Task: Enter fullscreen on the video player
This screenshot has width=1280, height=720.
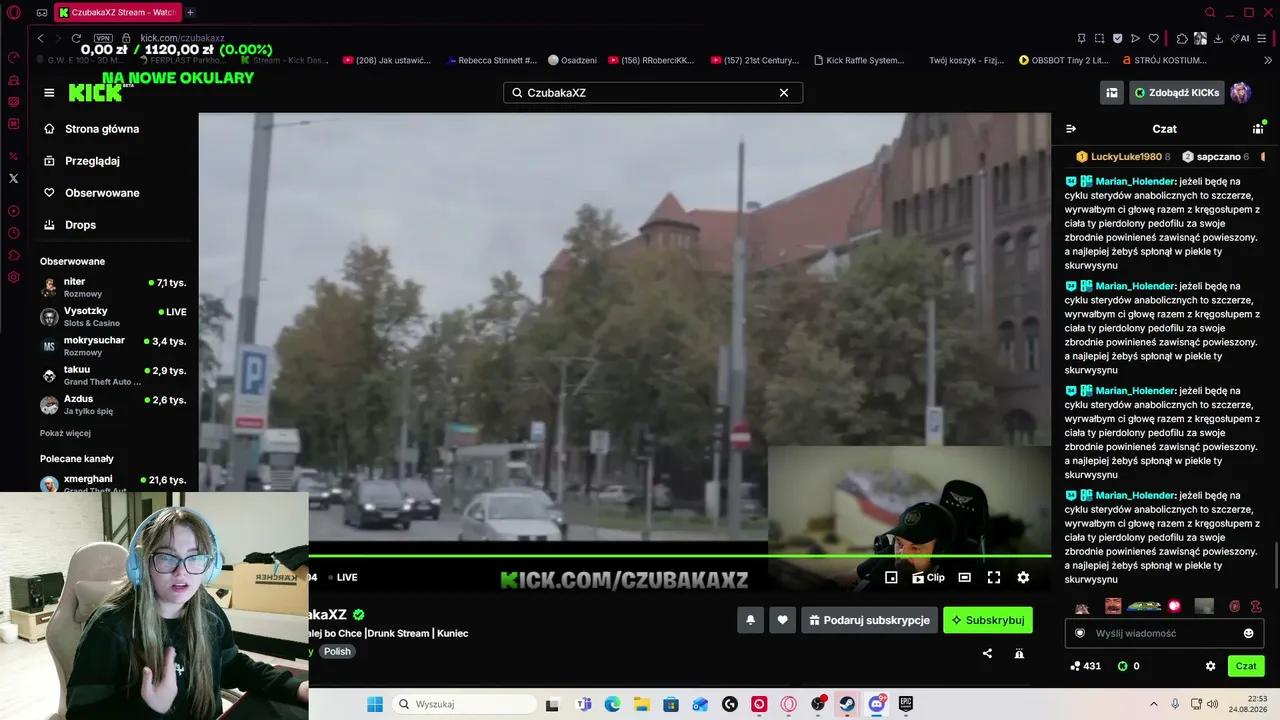Action: coord(994,577)
